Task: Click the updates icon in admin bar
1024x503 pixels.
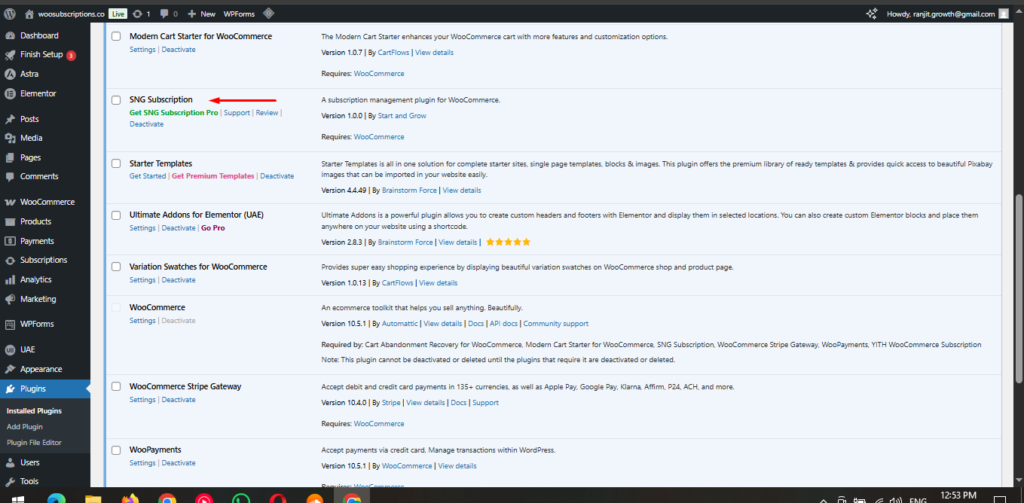Action: coord(136,14)
